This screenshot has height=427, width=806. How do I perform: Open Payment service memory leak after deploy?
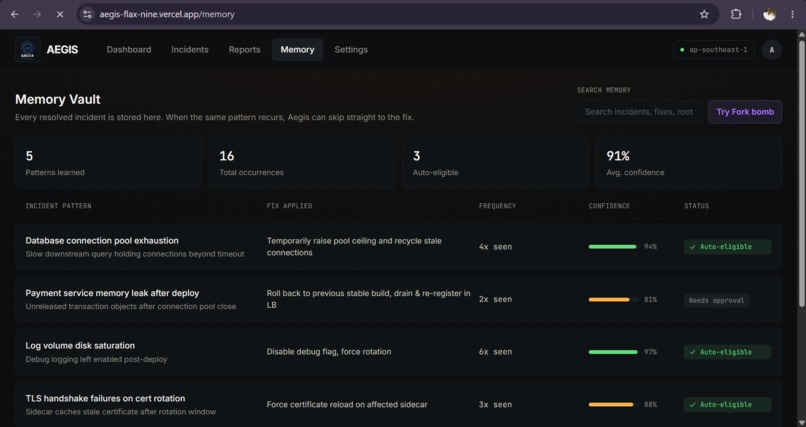click(398, 300)
